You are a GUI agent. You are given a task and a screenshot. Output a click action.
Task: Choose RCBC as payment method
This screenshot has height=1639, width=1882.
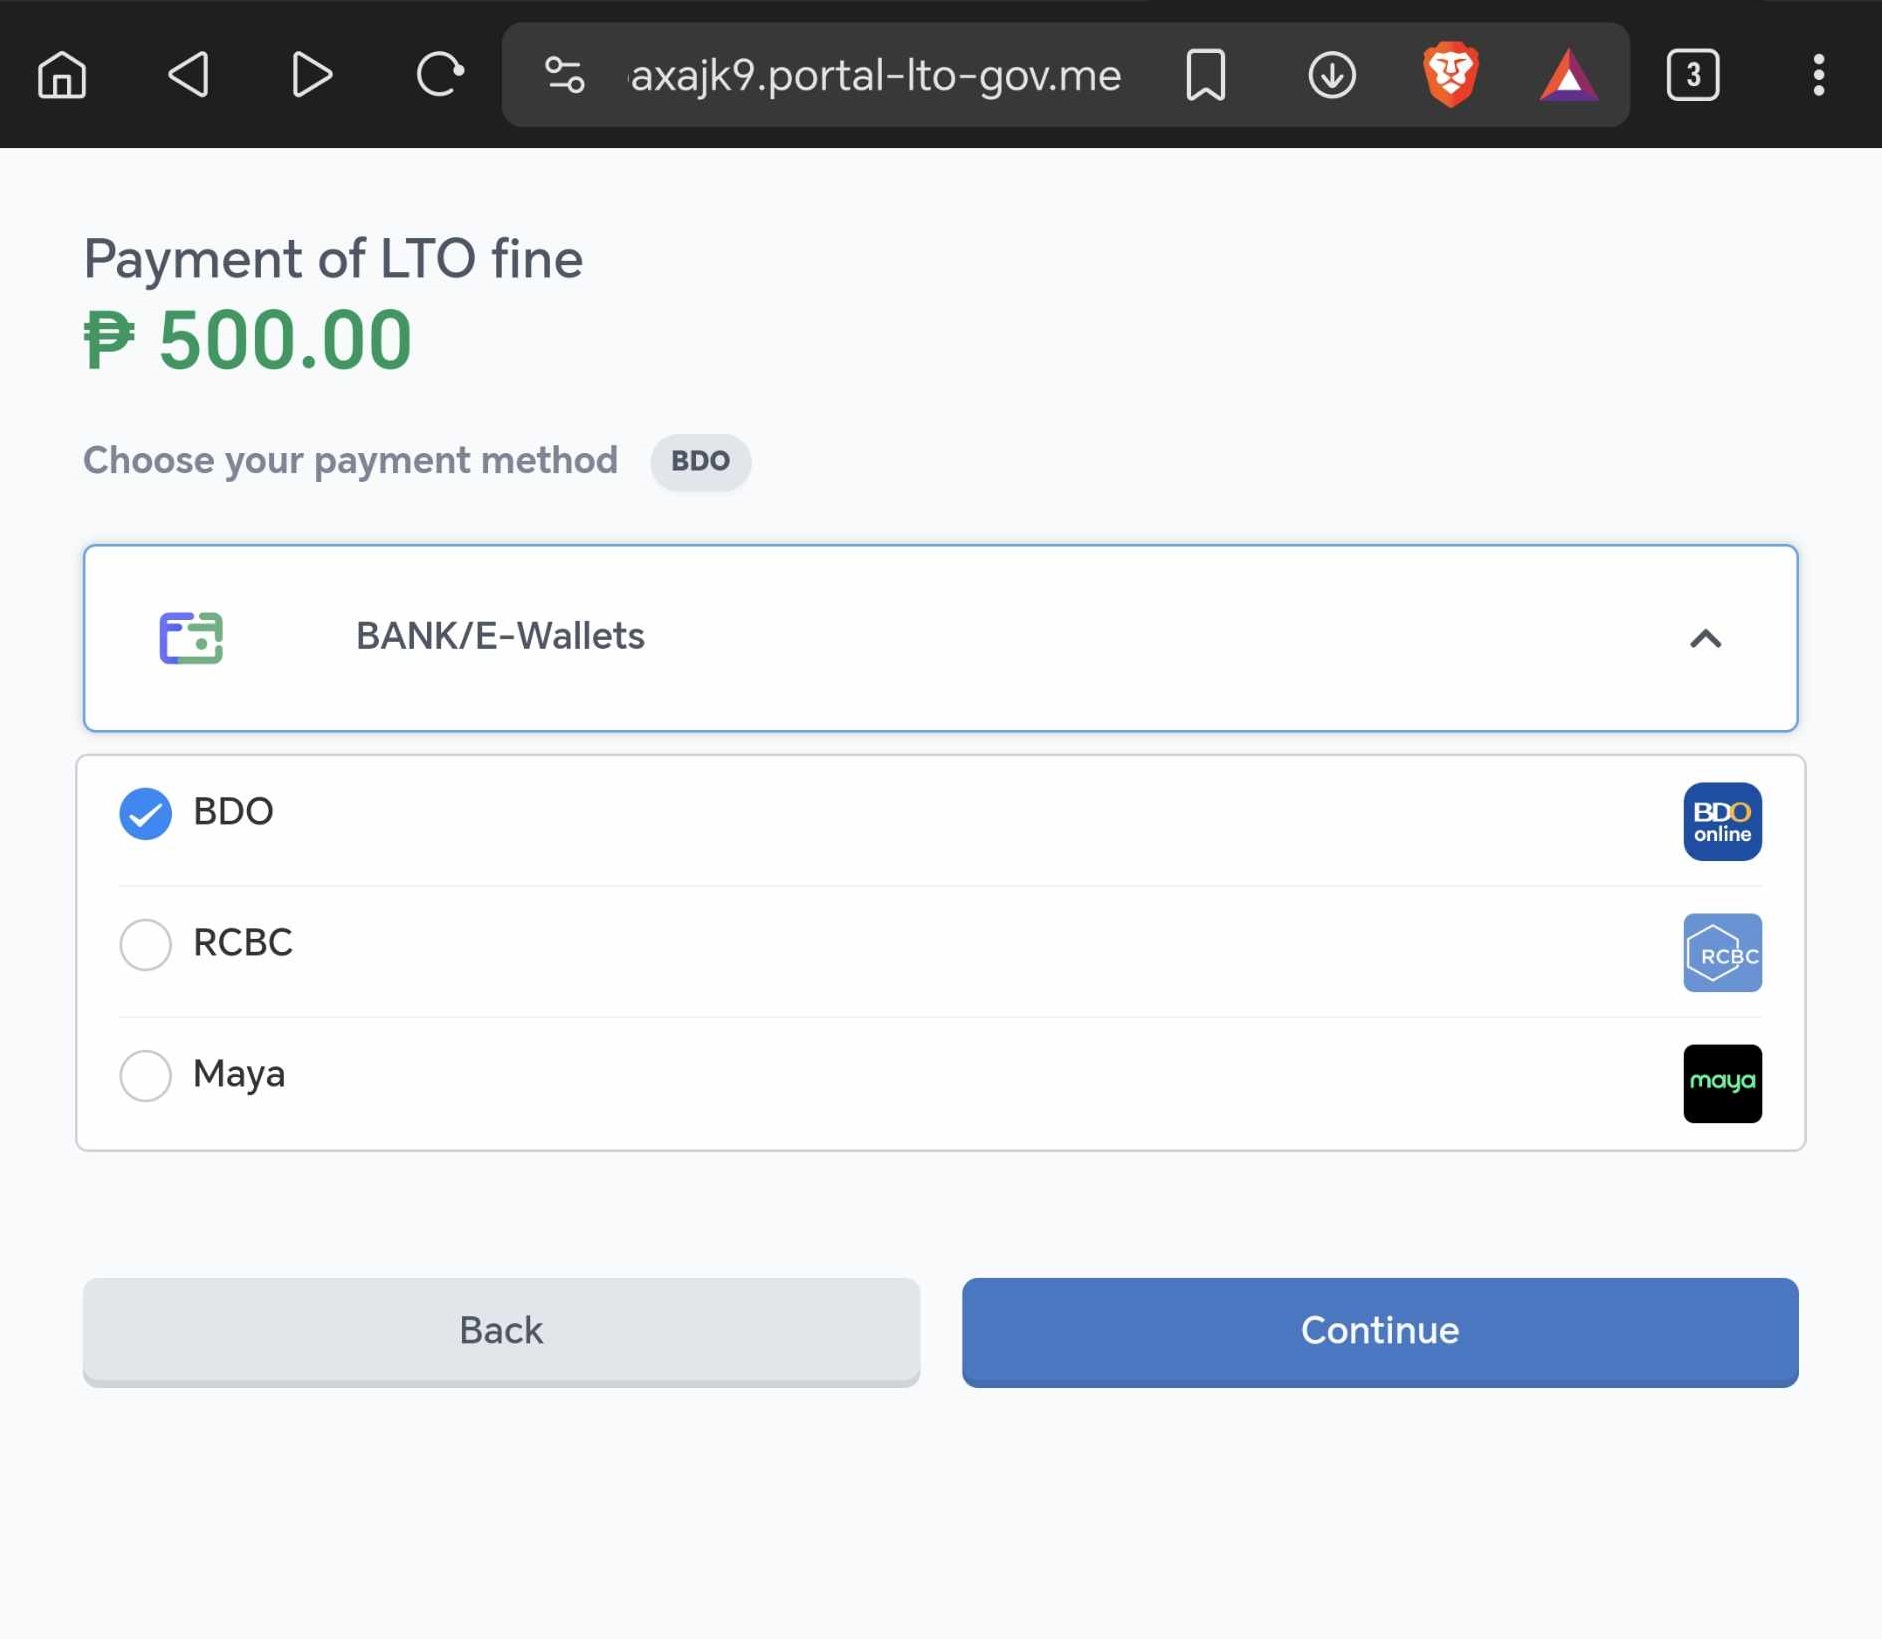(x=146, y=944)
